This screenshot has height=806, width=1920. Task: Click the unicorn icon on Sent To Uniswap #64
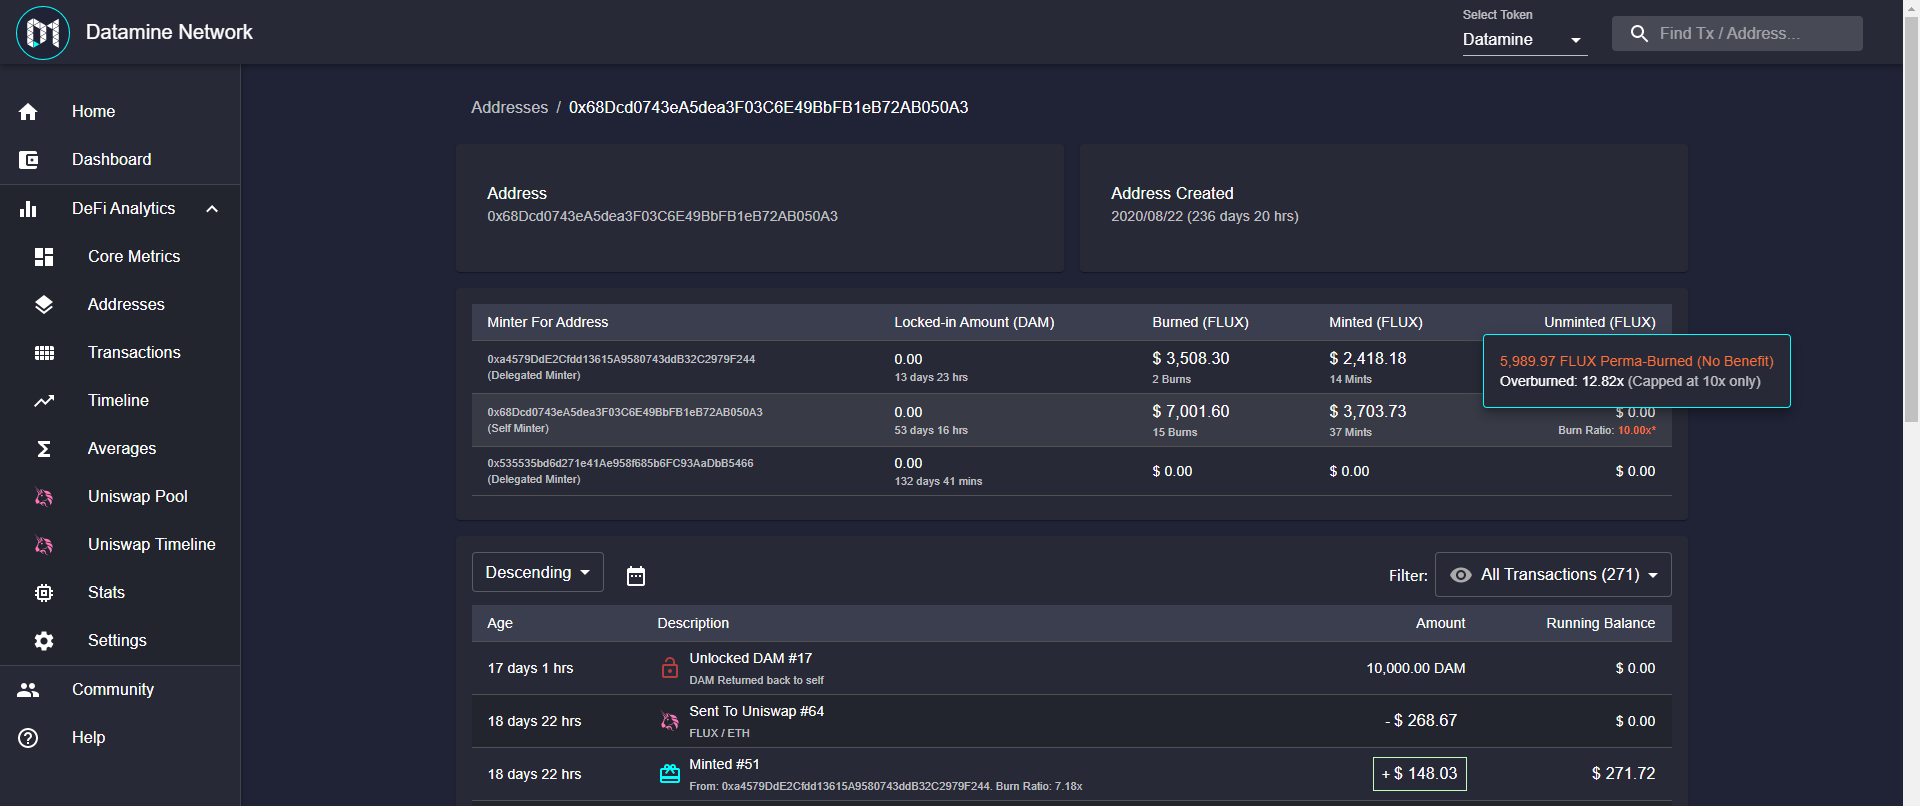click(670, 721)
